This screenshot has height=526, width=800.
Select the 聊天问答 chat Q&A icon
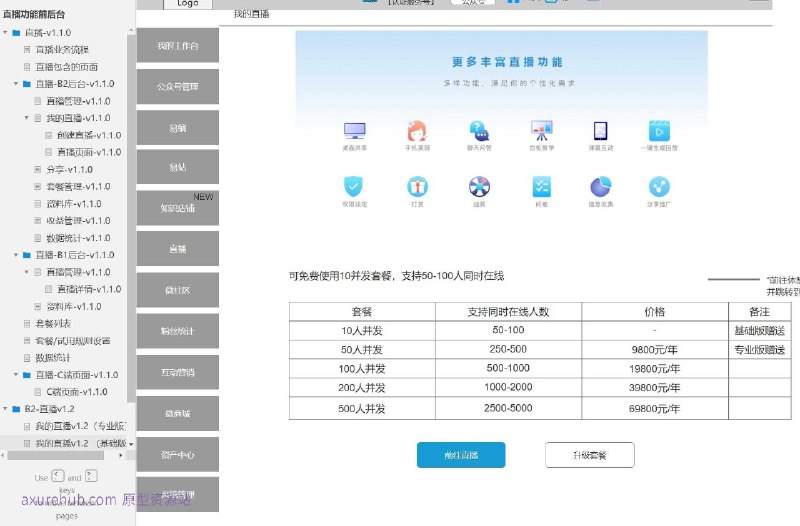[479, 131]
